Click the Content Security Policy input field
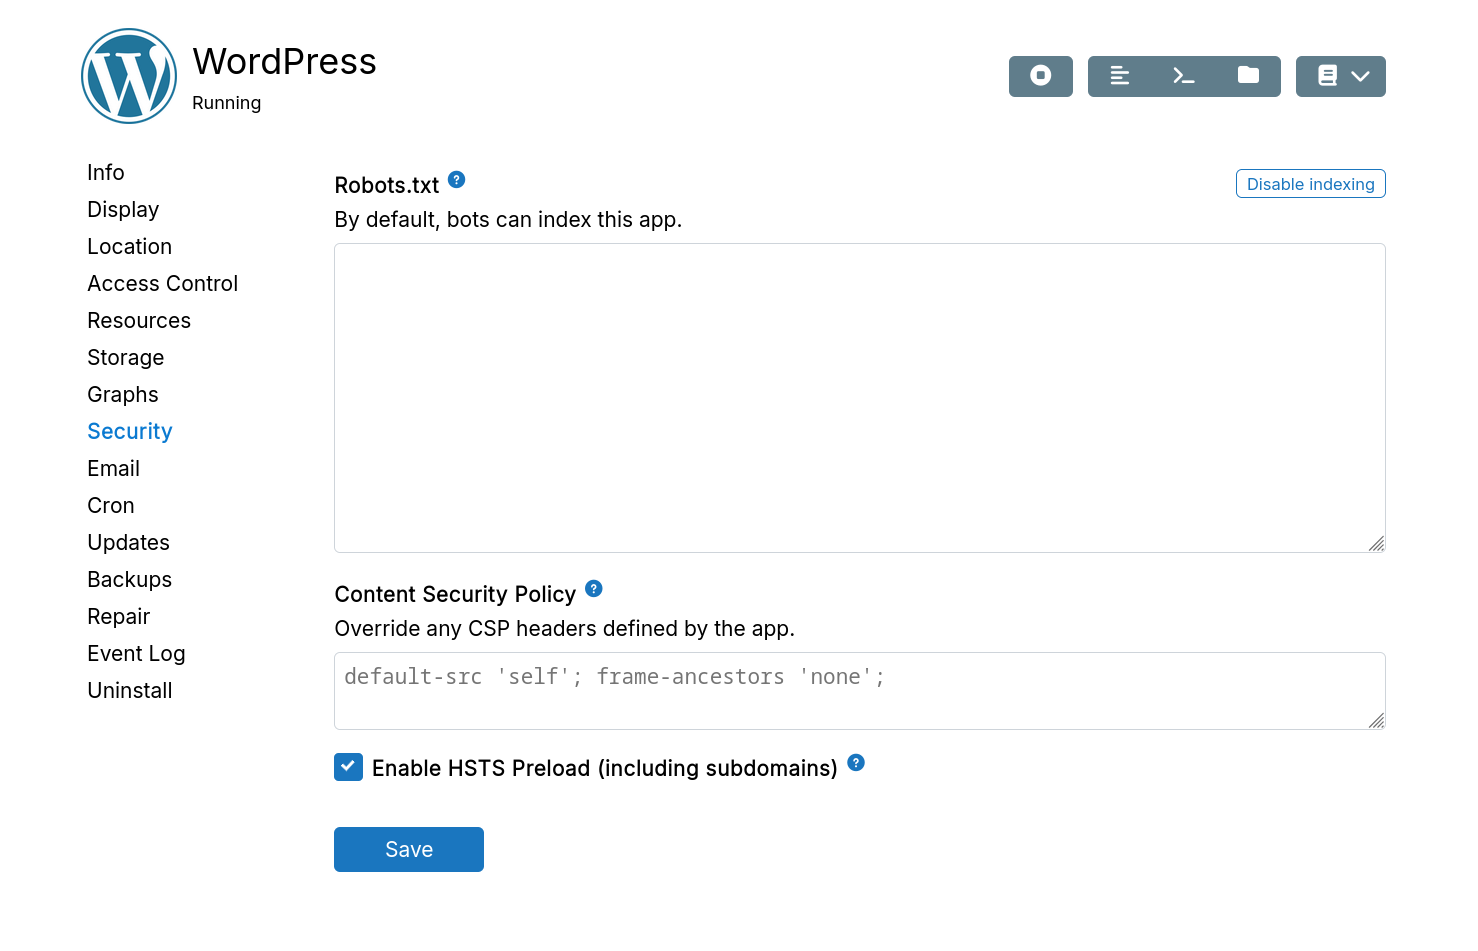Viewport: 1478px width, 951px height. click(859, 690)
